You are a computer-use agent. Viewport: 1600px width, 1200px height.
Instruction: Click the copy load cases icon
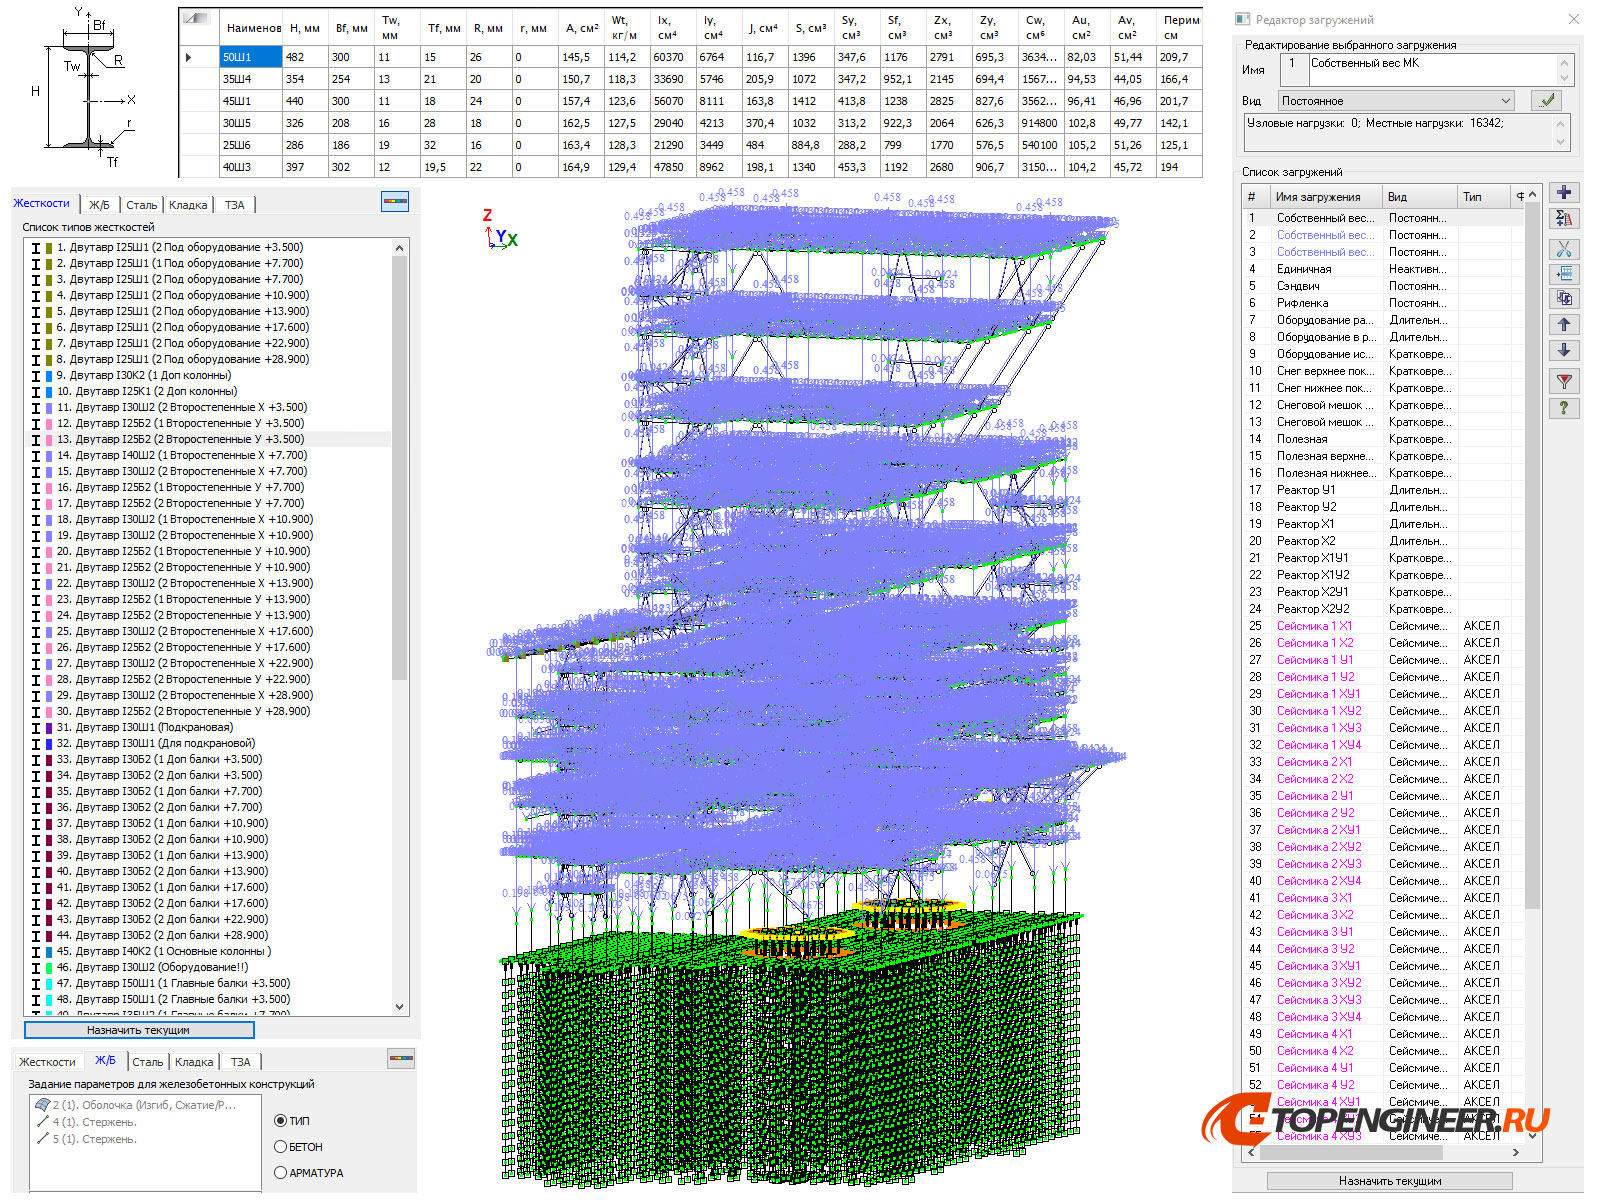1564,298
